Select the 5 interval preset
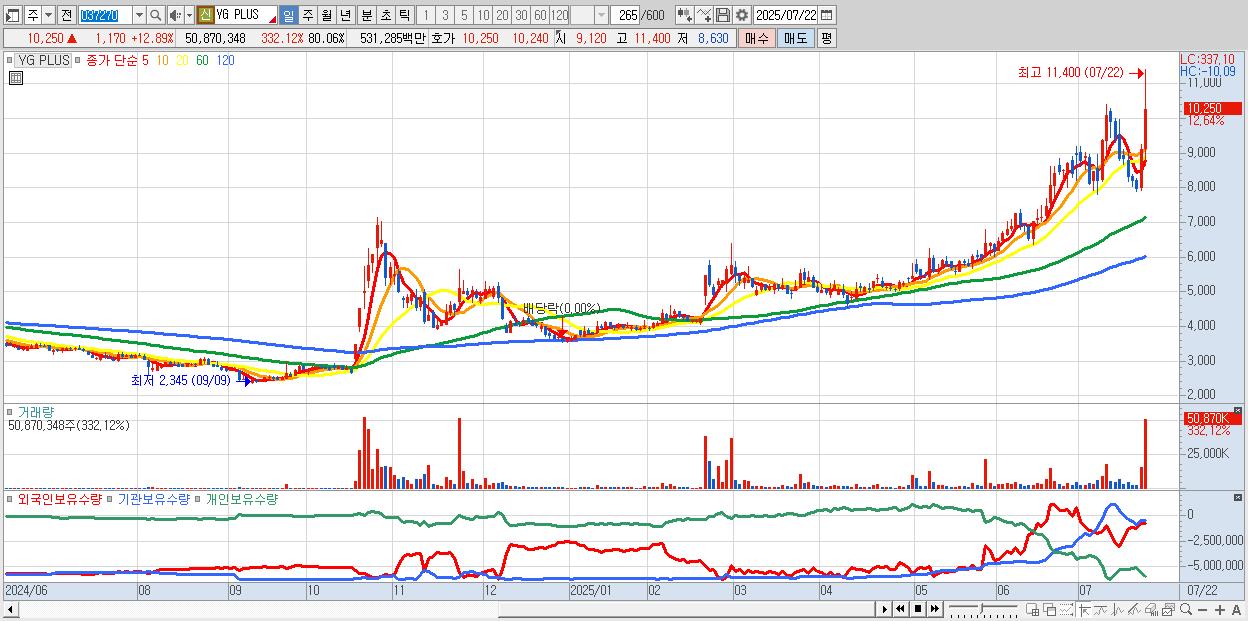 (464, 15)
